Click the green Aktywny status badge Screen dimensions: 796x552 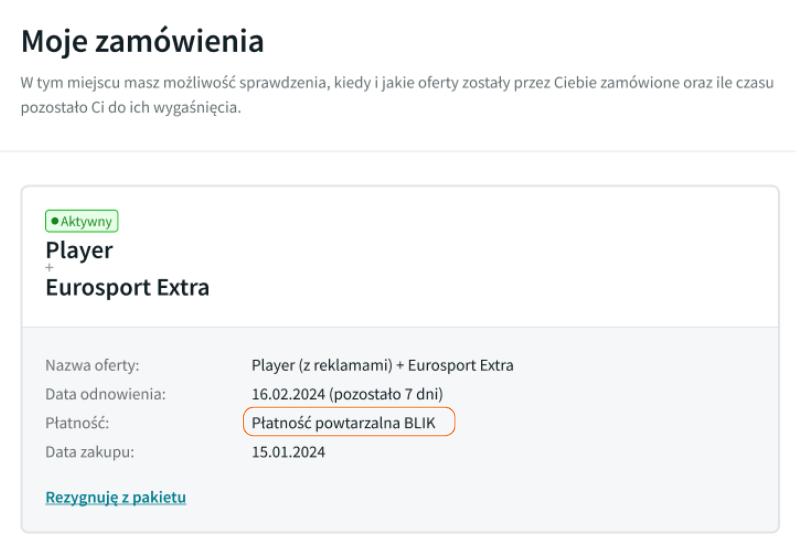(x=82, y=221)
